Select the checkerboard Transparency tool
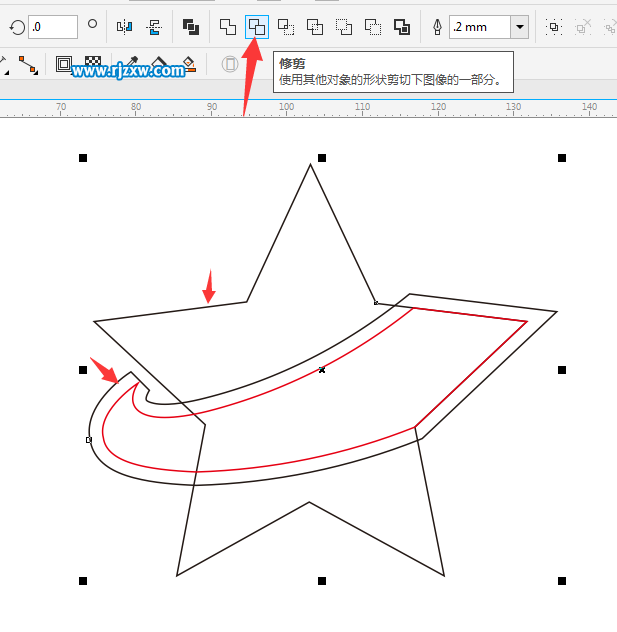Image resolution: width=617 pixels, height=632 pixels. pos(93,66)
